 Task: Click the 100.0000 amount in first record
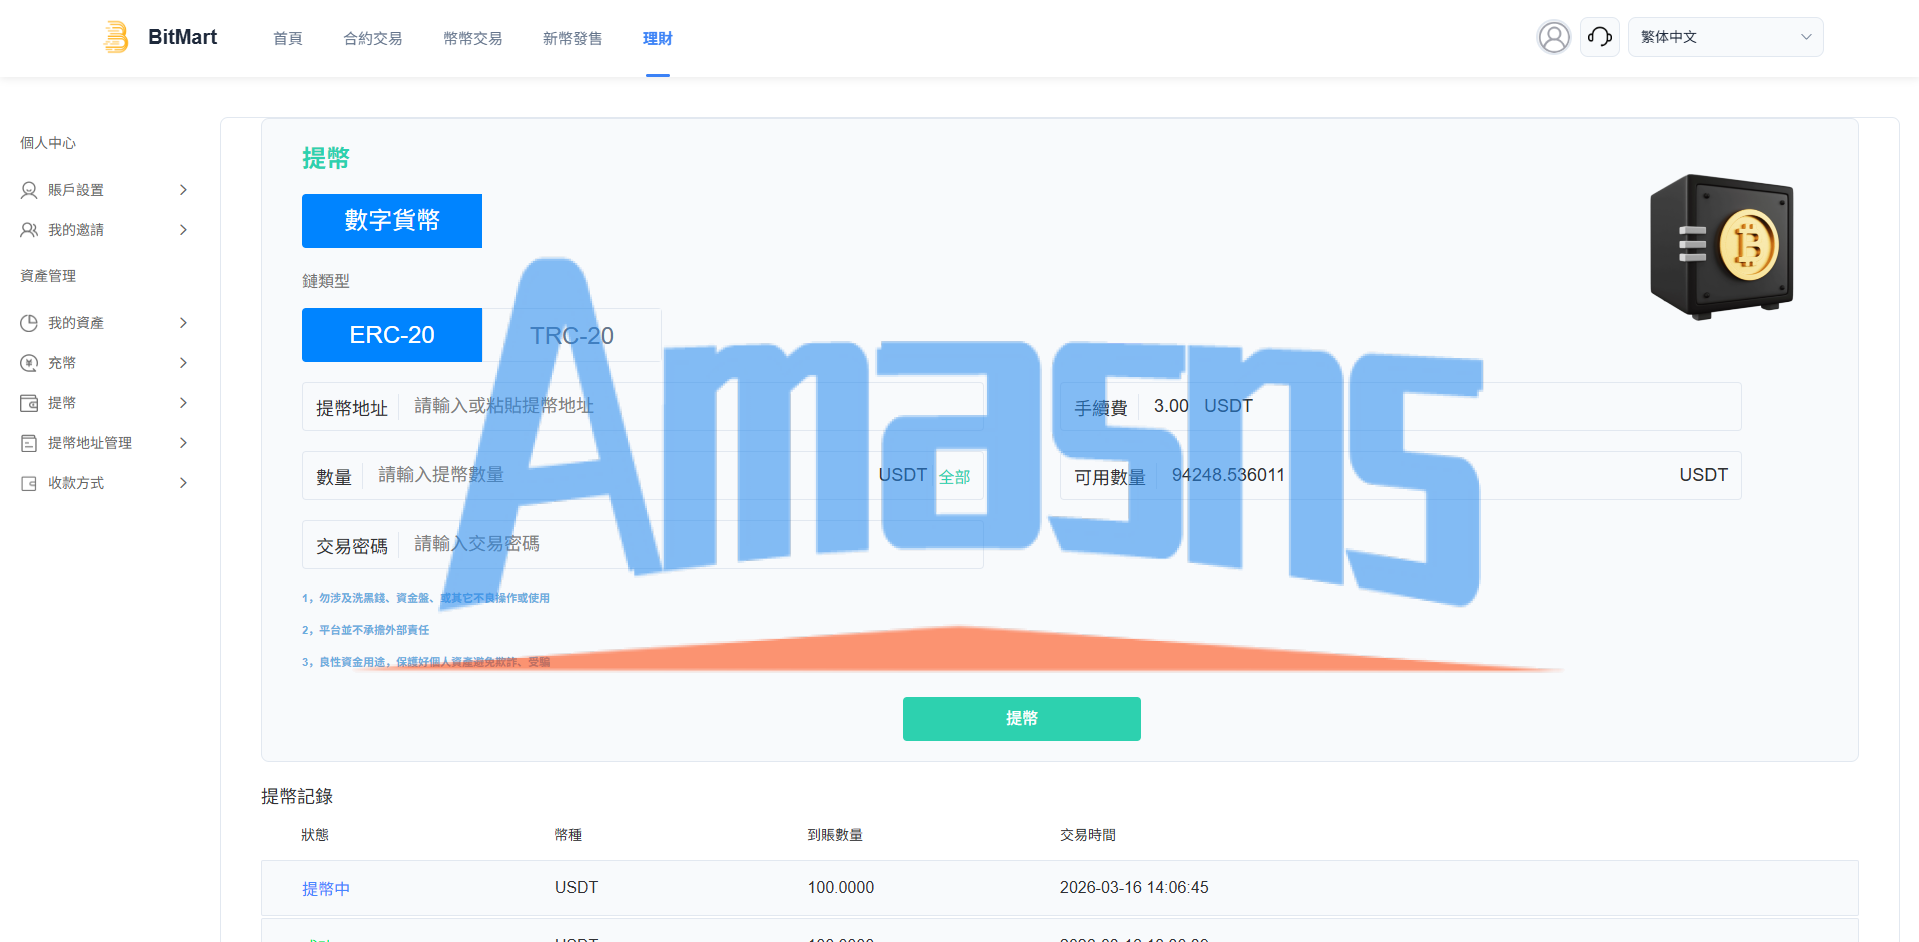click(x=841, y=887)
